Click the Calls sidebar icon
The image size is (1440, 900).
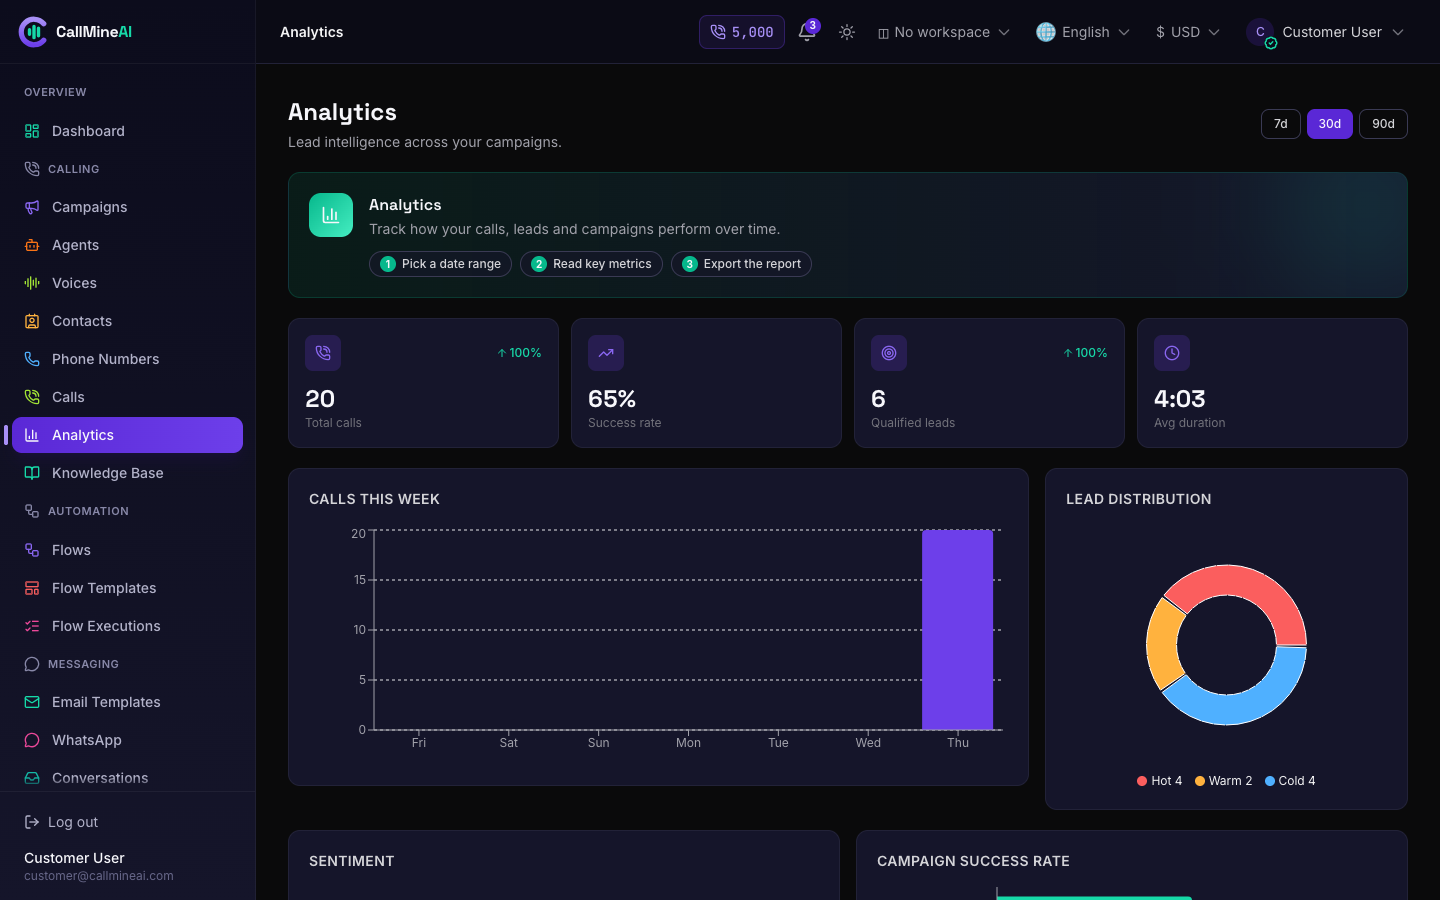(x=32, y=397)
